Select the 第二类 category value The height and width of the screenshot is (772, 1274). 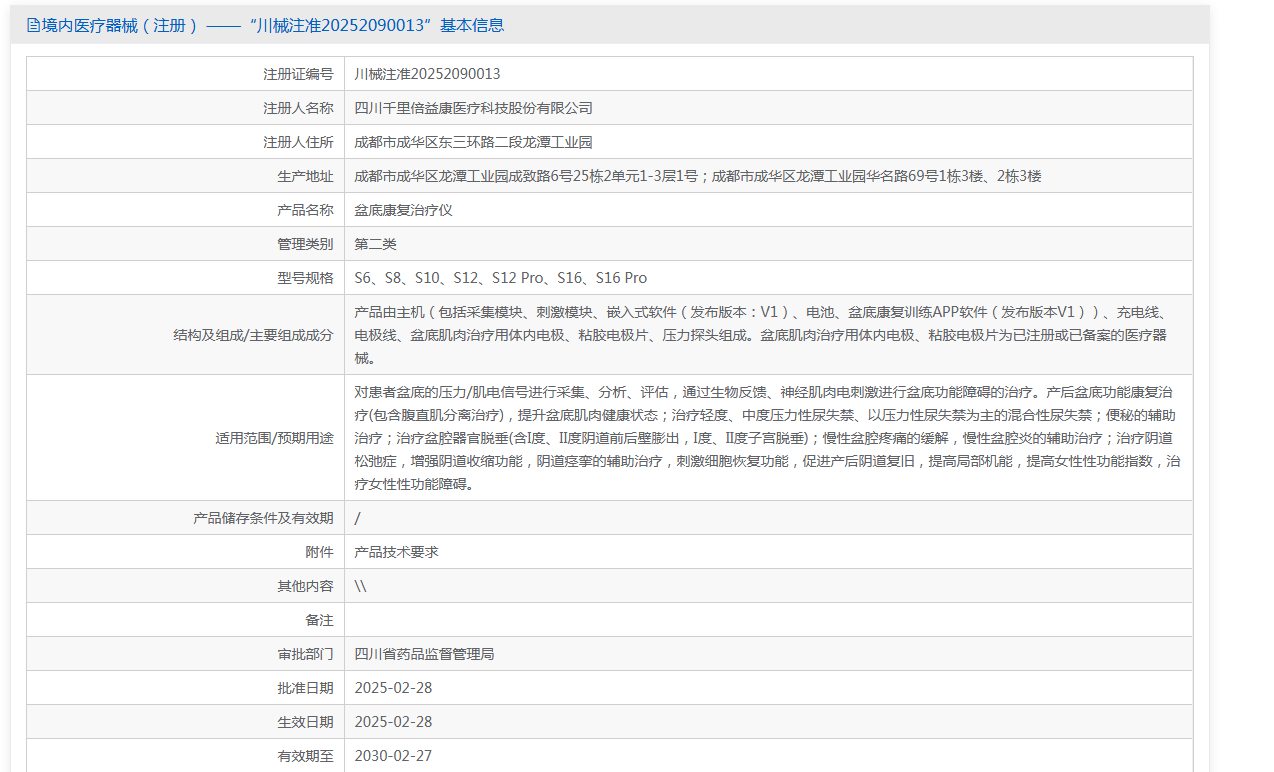tap(375, 244)
